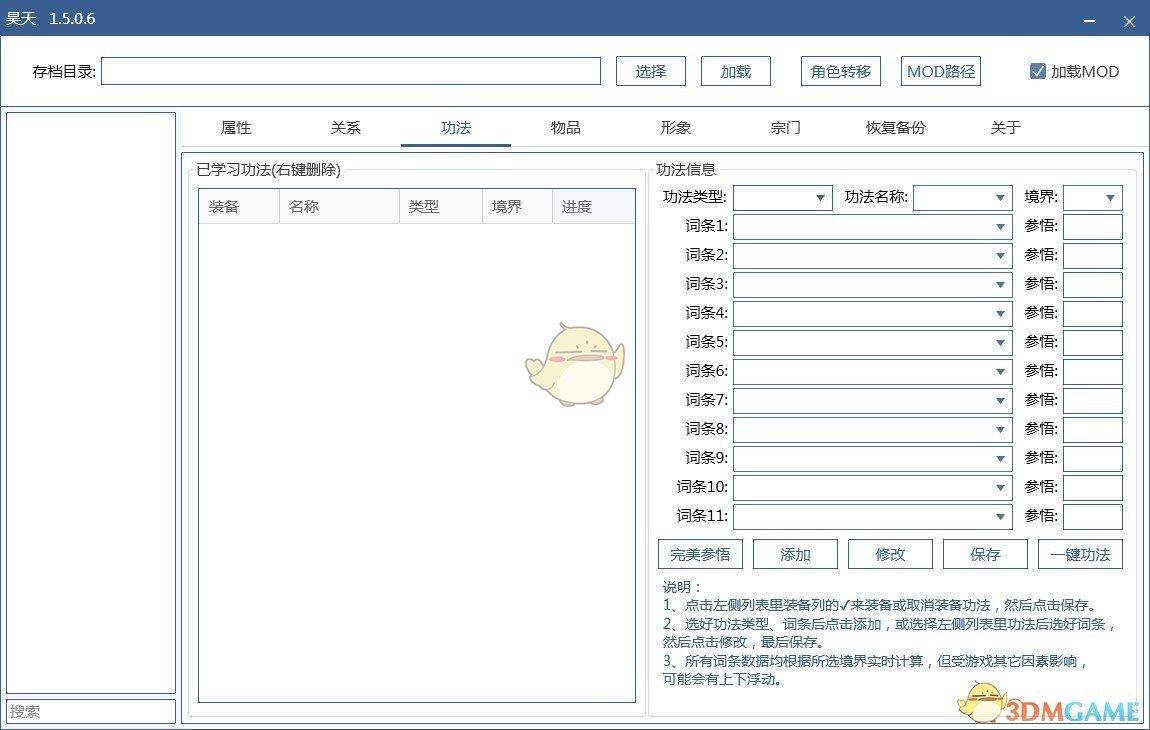Open the 词条8 combo box
This screenshot has height=730, width=1150.
tap(873, 429)
